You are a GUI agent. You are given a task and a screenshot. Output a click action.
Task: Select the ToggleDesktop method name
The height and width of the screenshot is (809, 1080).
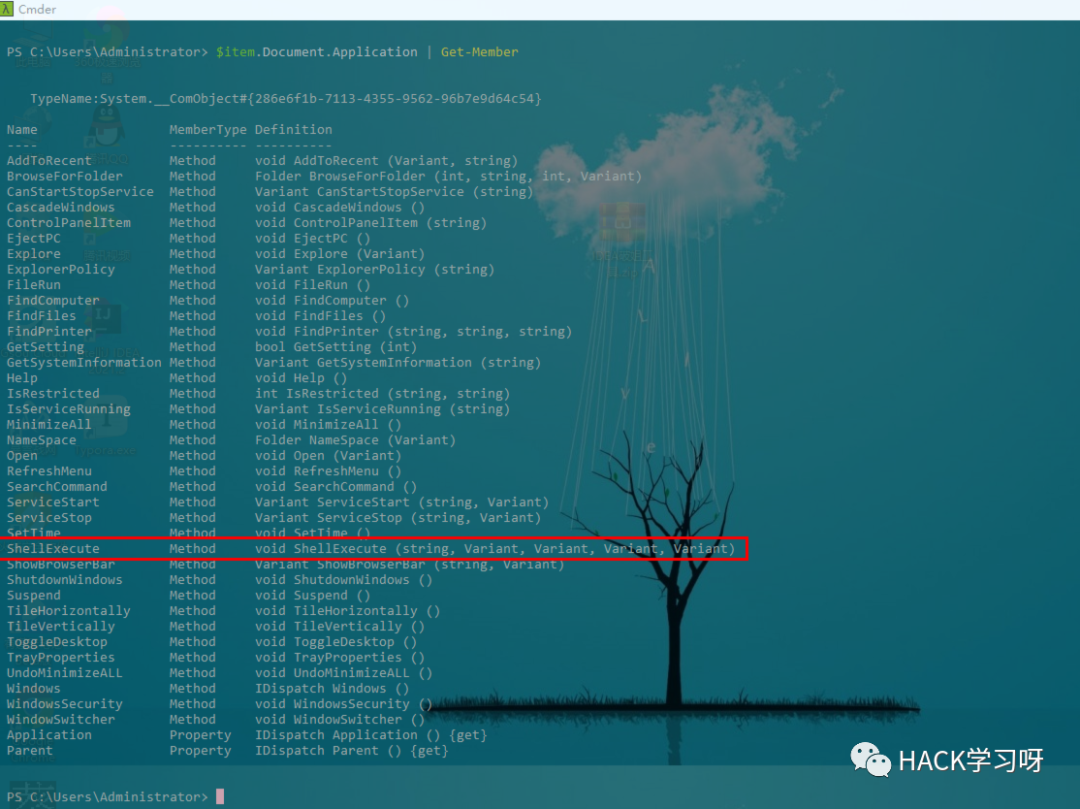tap(57, 642)
